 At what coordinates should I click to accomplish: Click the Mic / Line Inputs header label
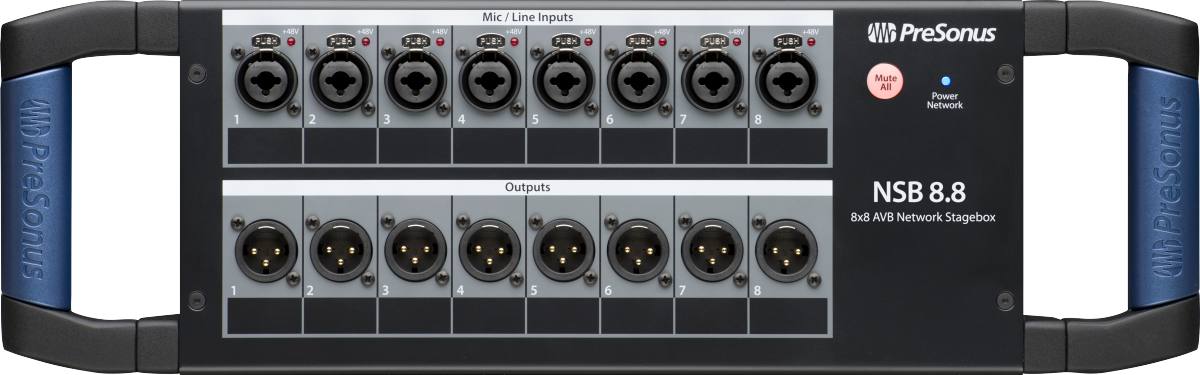[x=528, y=17]
